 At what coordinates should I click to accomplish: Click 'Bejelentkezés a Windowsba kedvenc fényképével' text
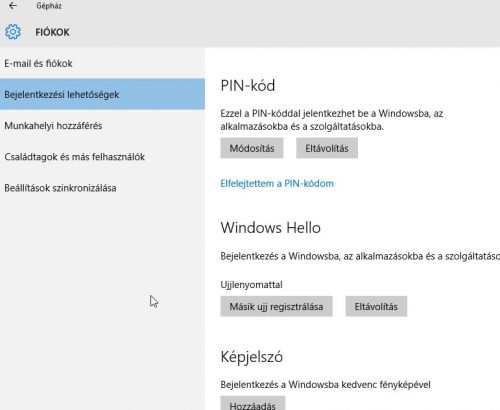coord(325,384)
